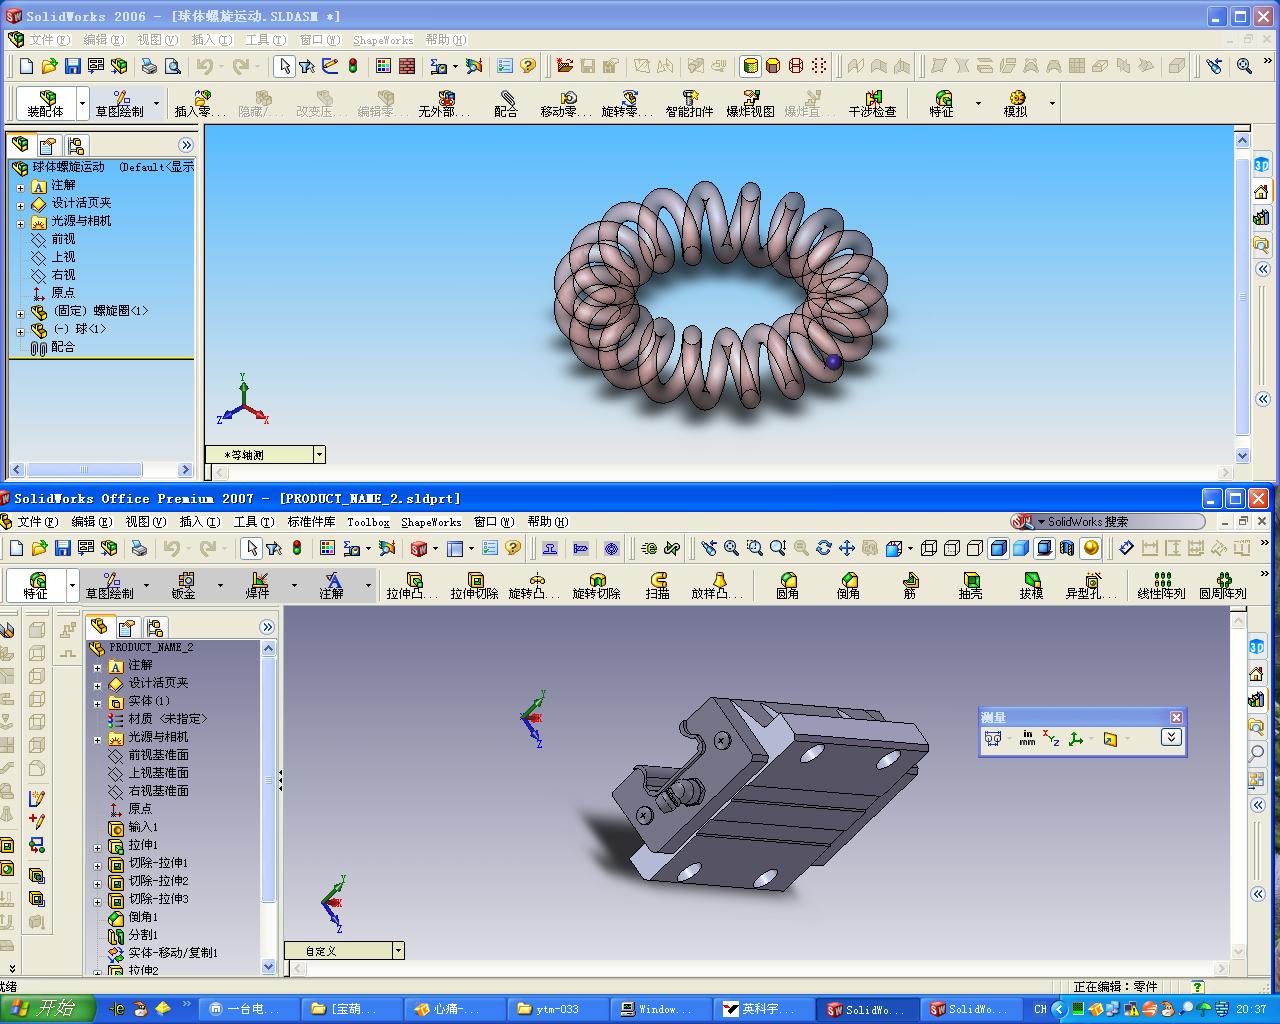This screenshot has width=1280, height=1024.
Task: Click the 拉伸切除 Extruded Cut tool
Action: coord(474,585)
